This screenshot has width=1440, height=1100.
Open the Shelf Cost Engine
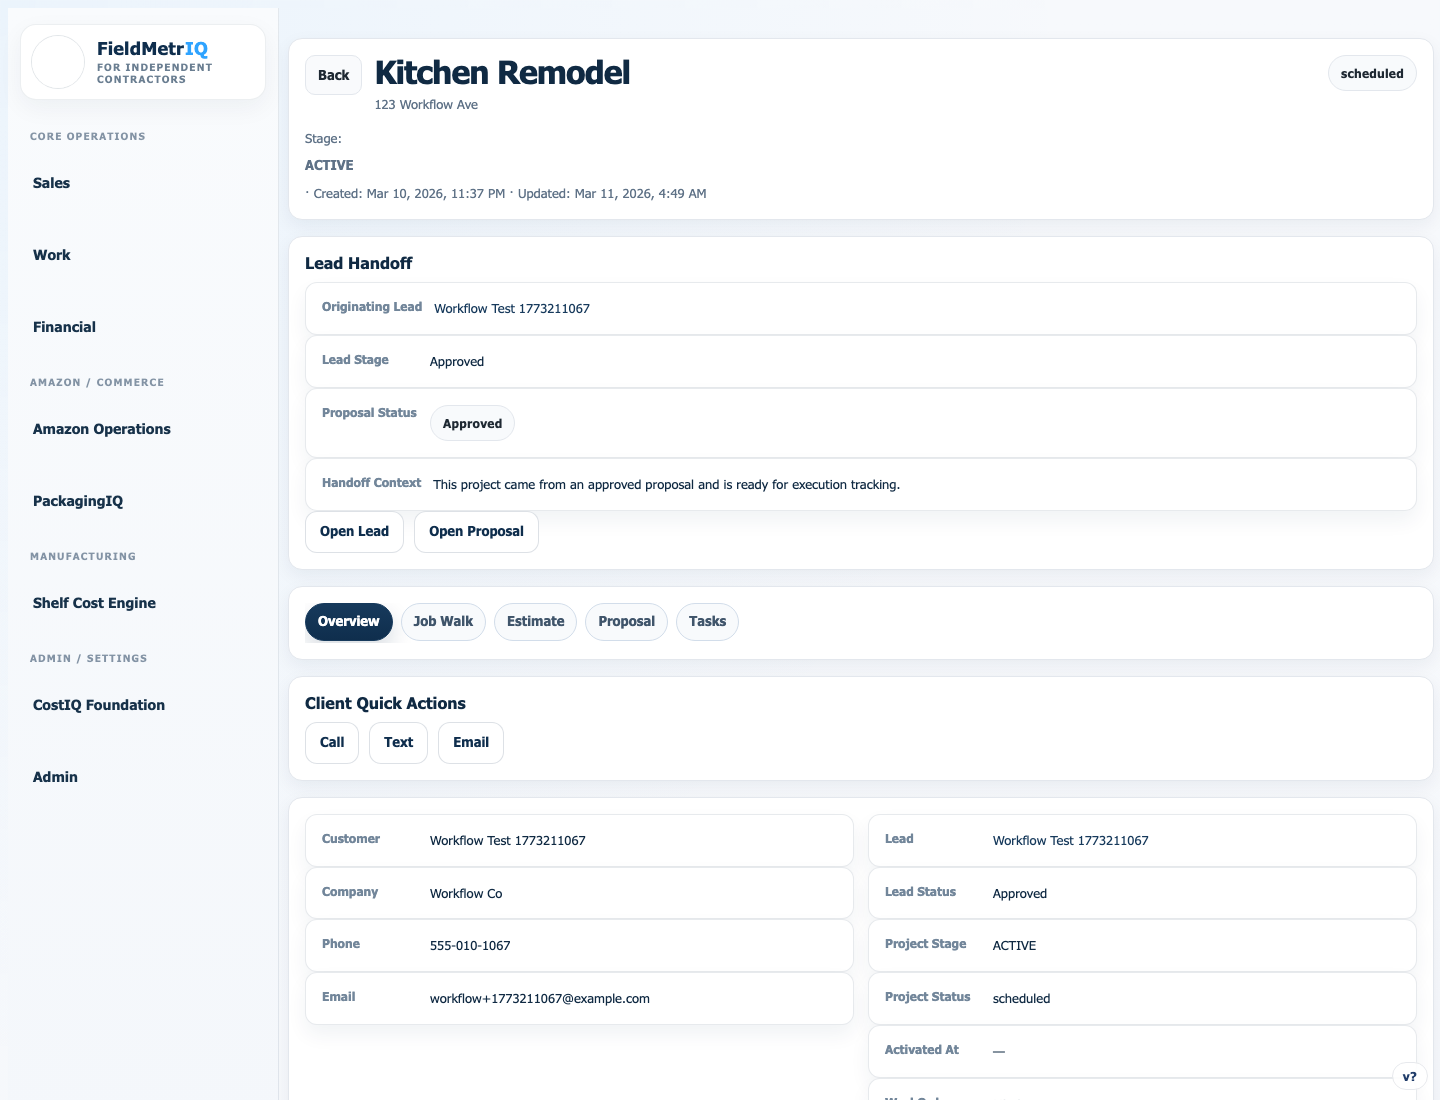click(94, 603)
